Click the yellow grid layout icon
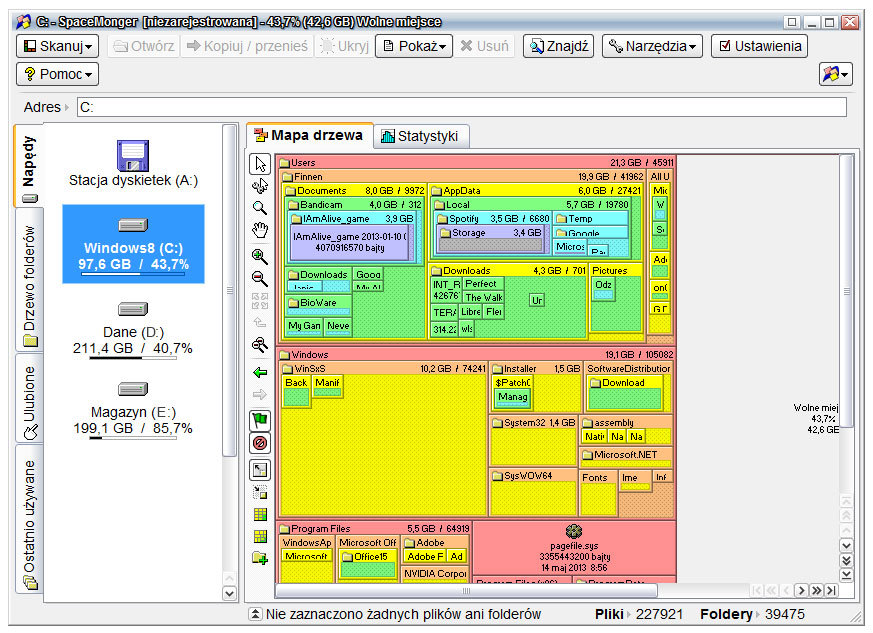This screenshot has height=633, width=873. click(x=260, y=536)
